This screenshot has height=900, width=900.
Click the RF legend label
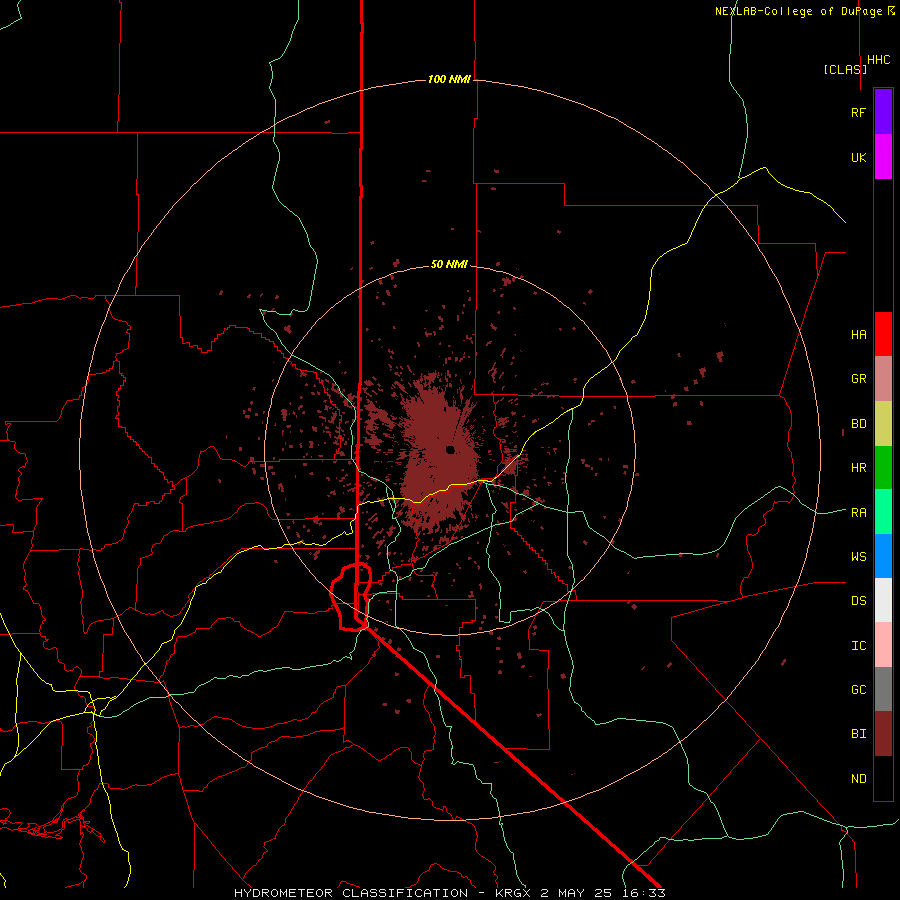[858, 112]
